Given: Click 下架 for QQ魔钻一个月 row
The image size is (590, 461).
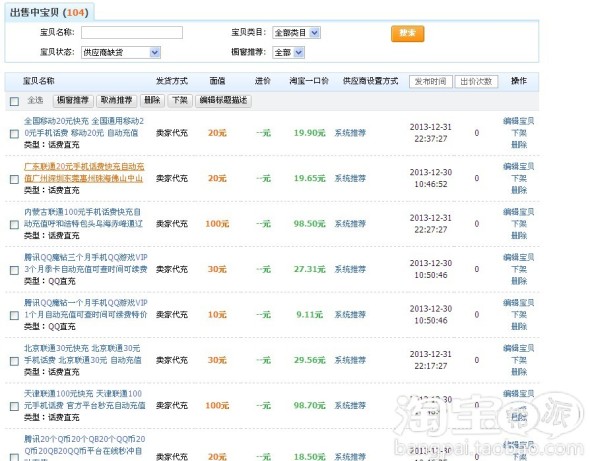Looking at the screenshot, I should [519, 315].
